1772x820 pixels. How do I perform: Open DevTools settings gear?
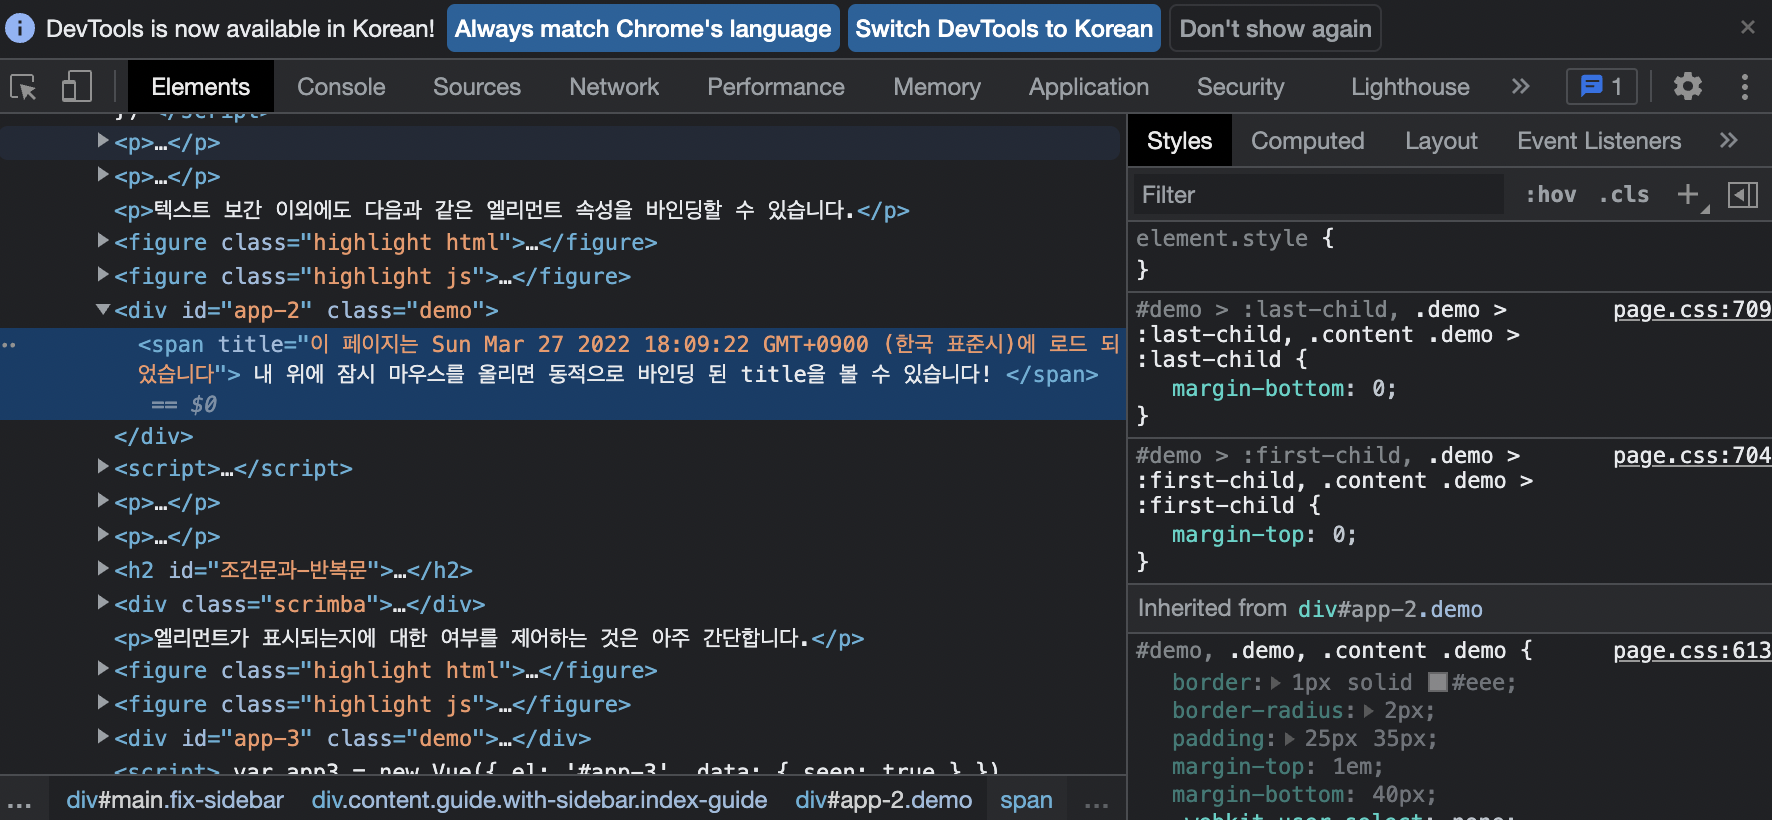(1688, 87)
